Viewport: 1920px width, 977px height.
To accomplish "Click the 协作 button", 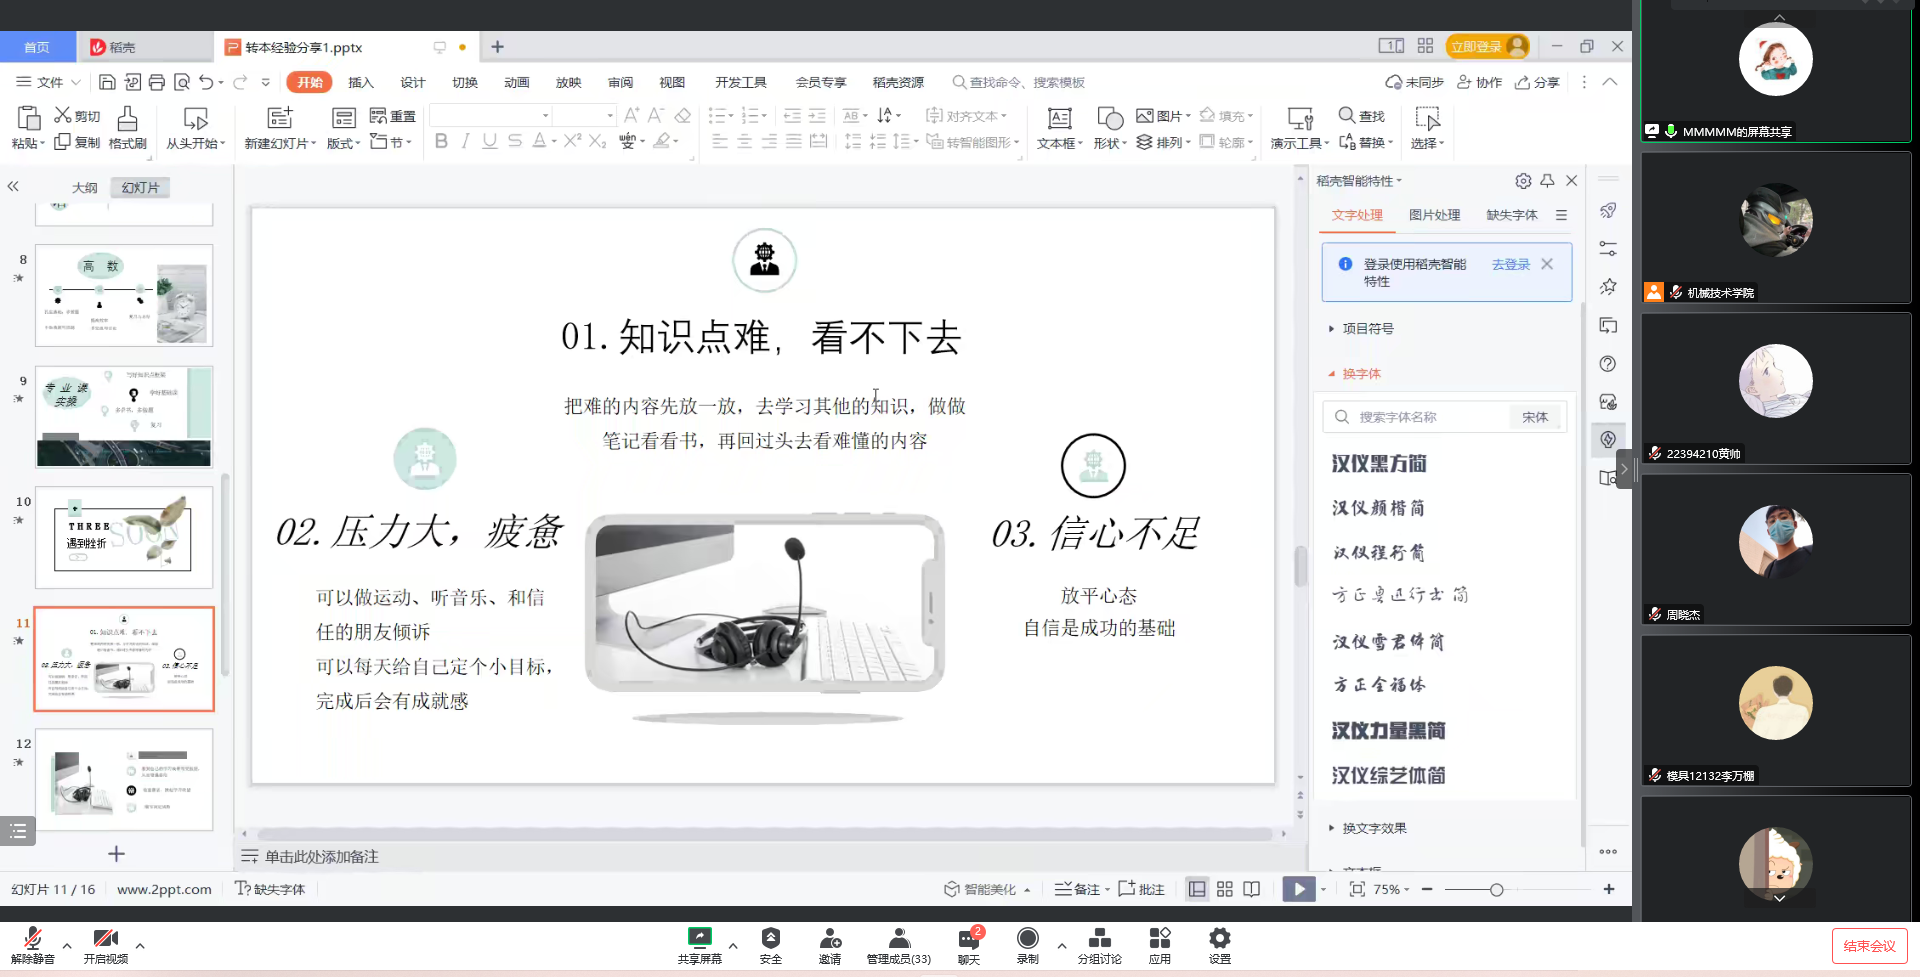I will pos(1480,82).
